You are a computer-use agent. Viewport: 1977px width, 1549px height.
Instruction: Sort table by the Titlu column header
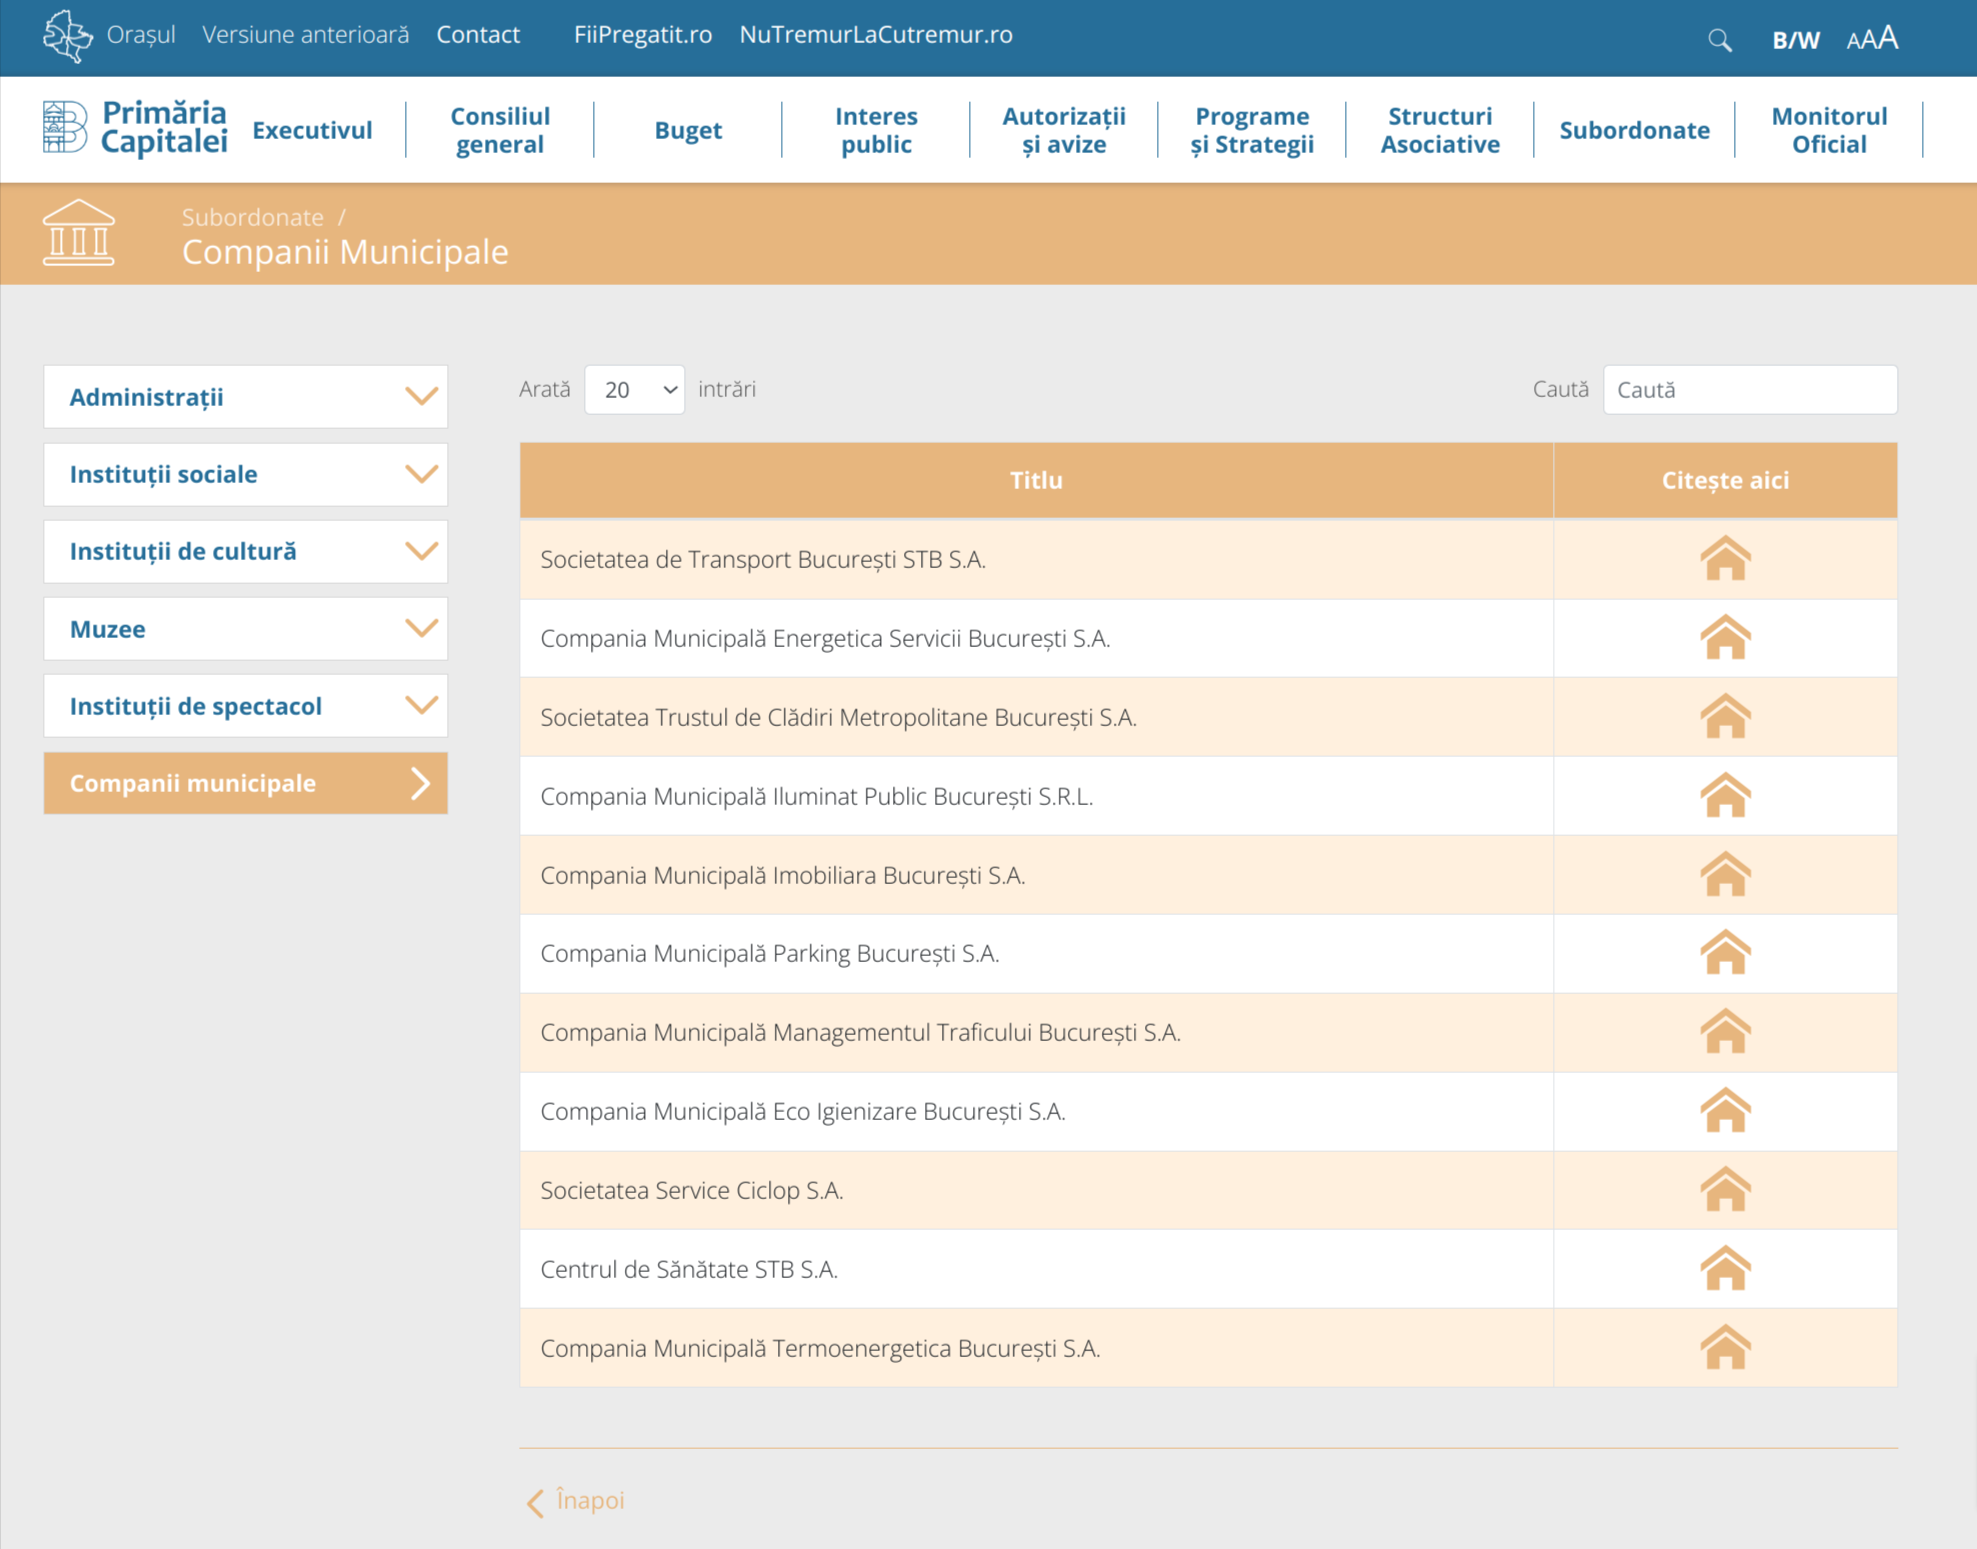click(1035, 480)
